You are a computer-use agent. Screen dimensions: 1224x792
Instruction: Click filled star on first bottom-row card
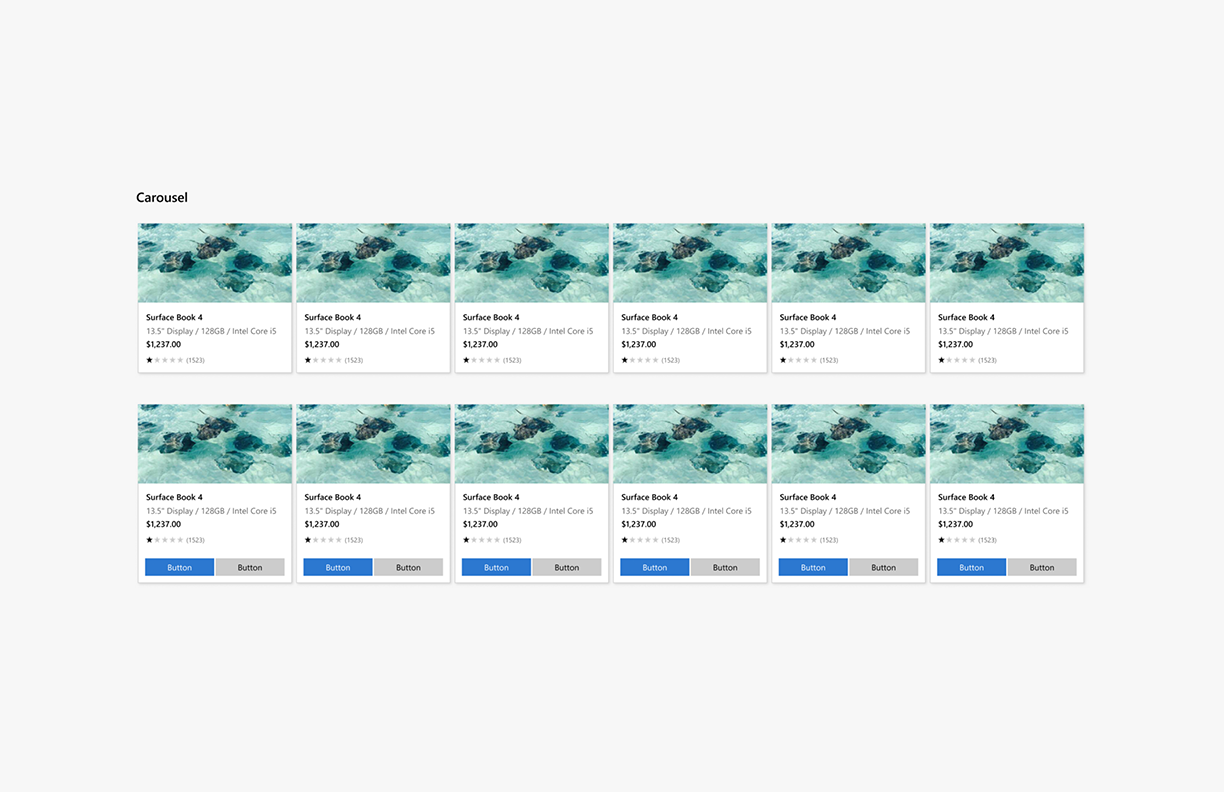tap(150, 540)
